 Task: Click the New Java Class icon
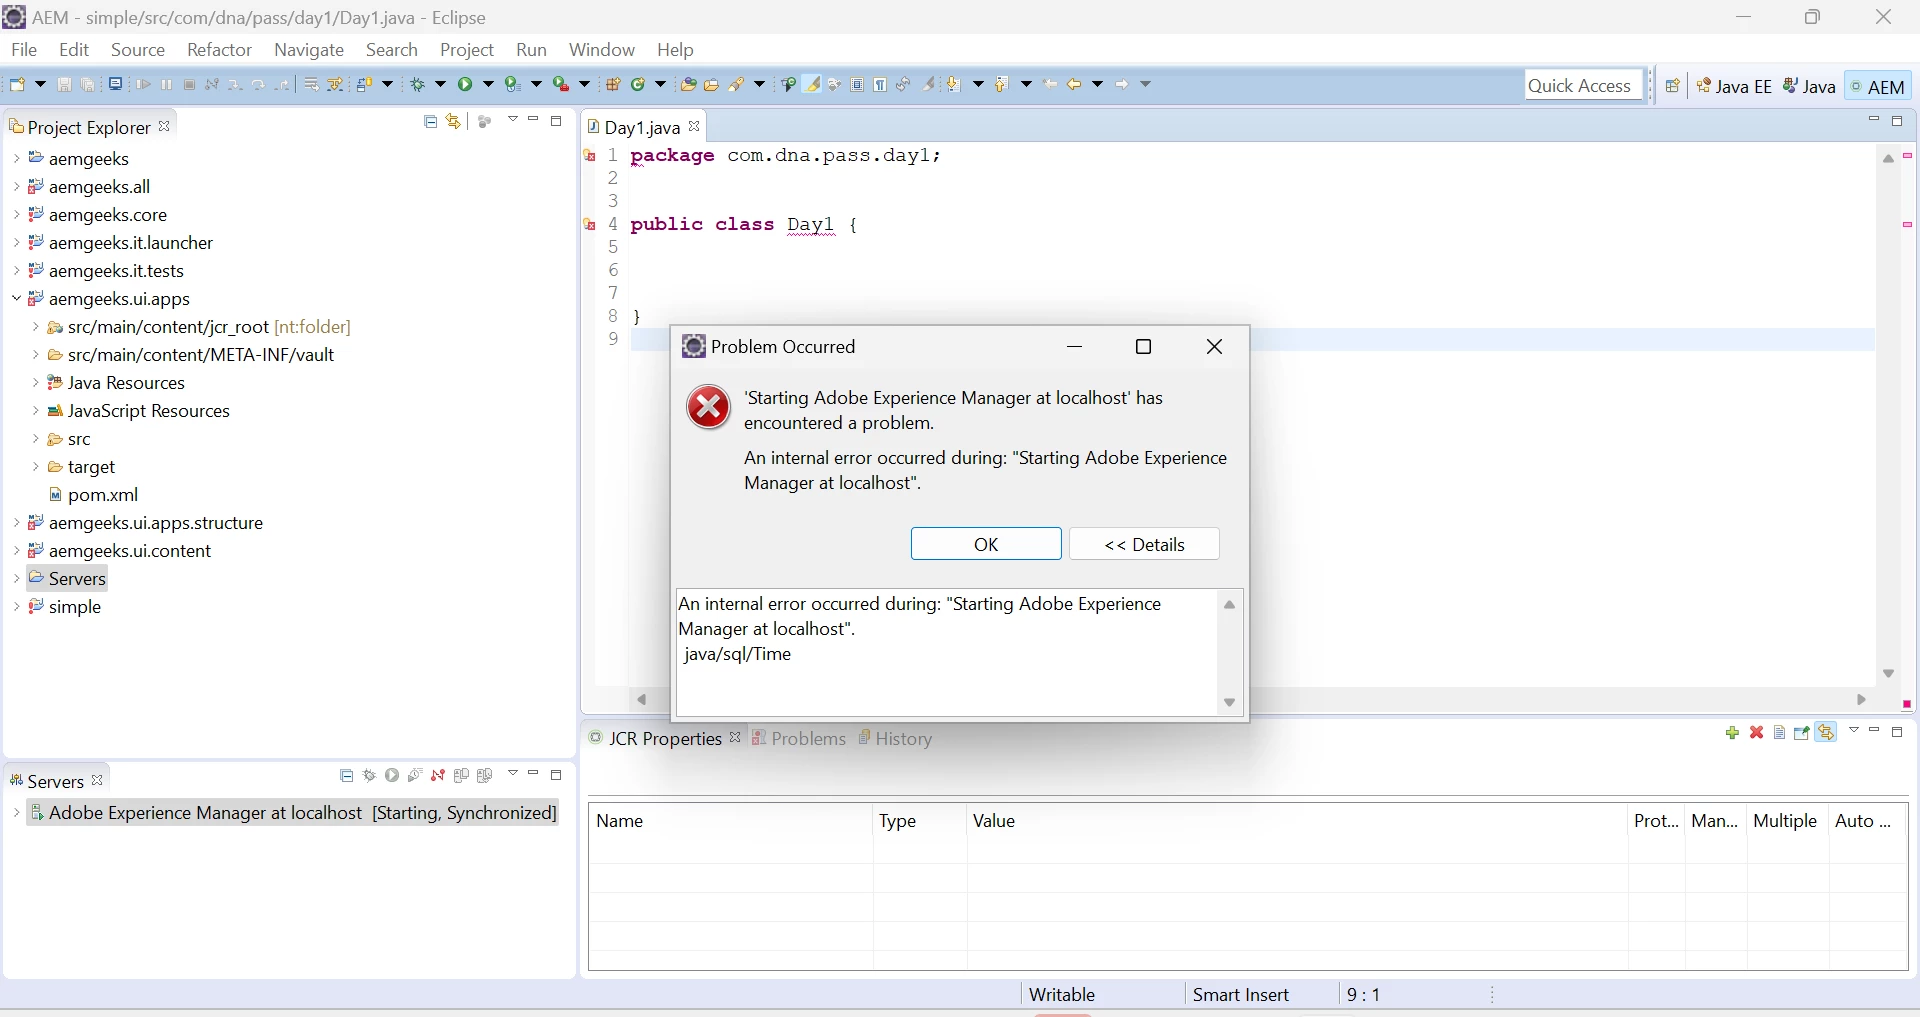tap(638, 85)
